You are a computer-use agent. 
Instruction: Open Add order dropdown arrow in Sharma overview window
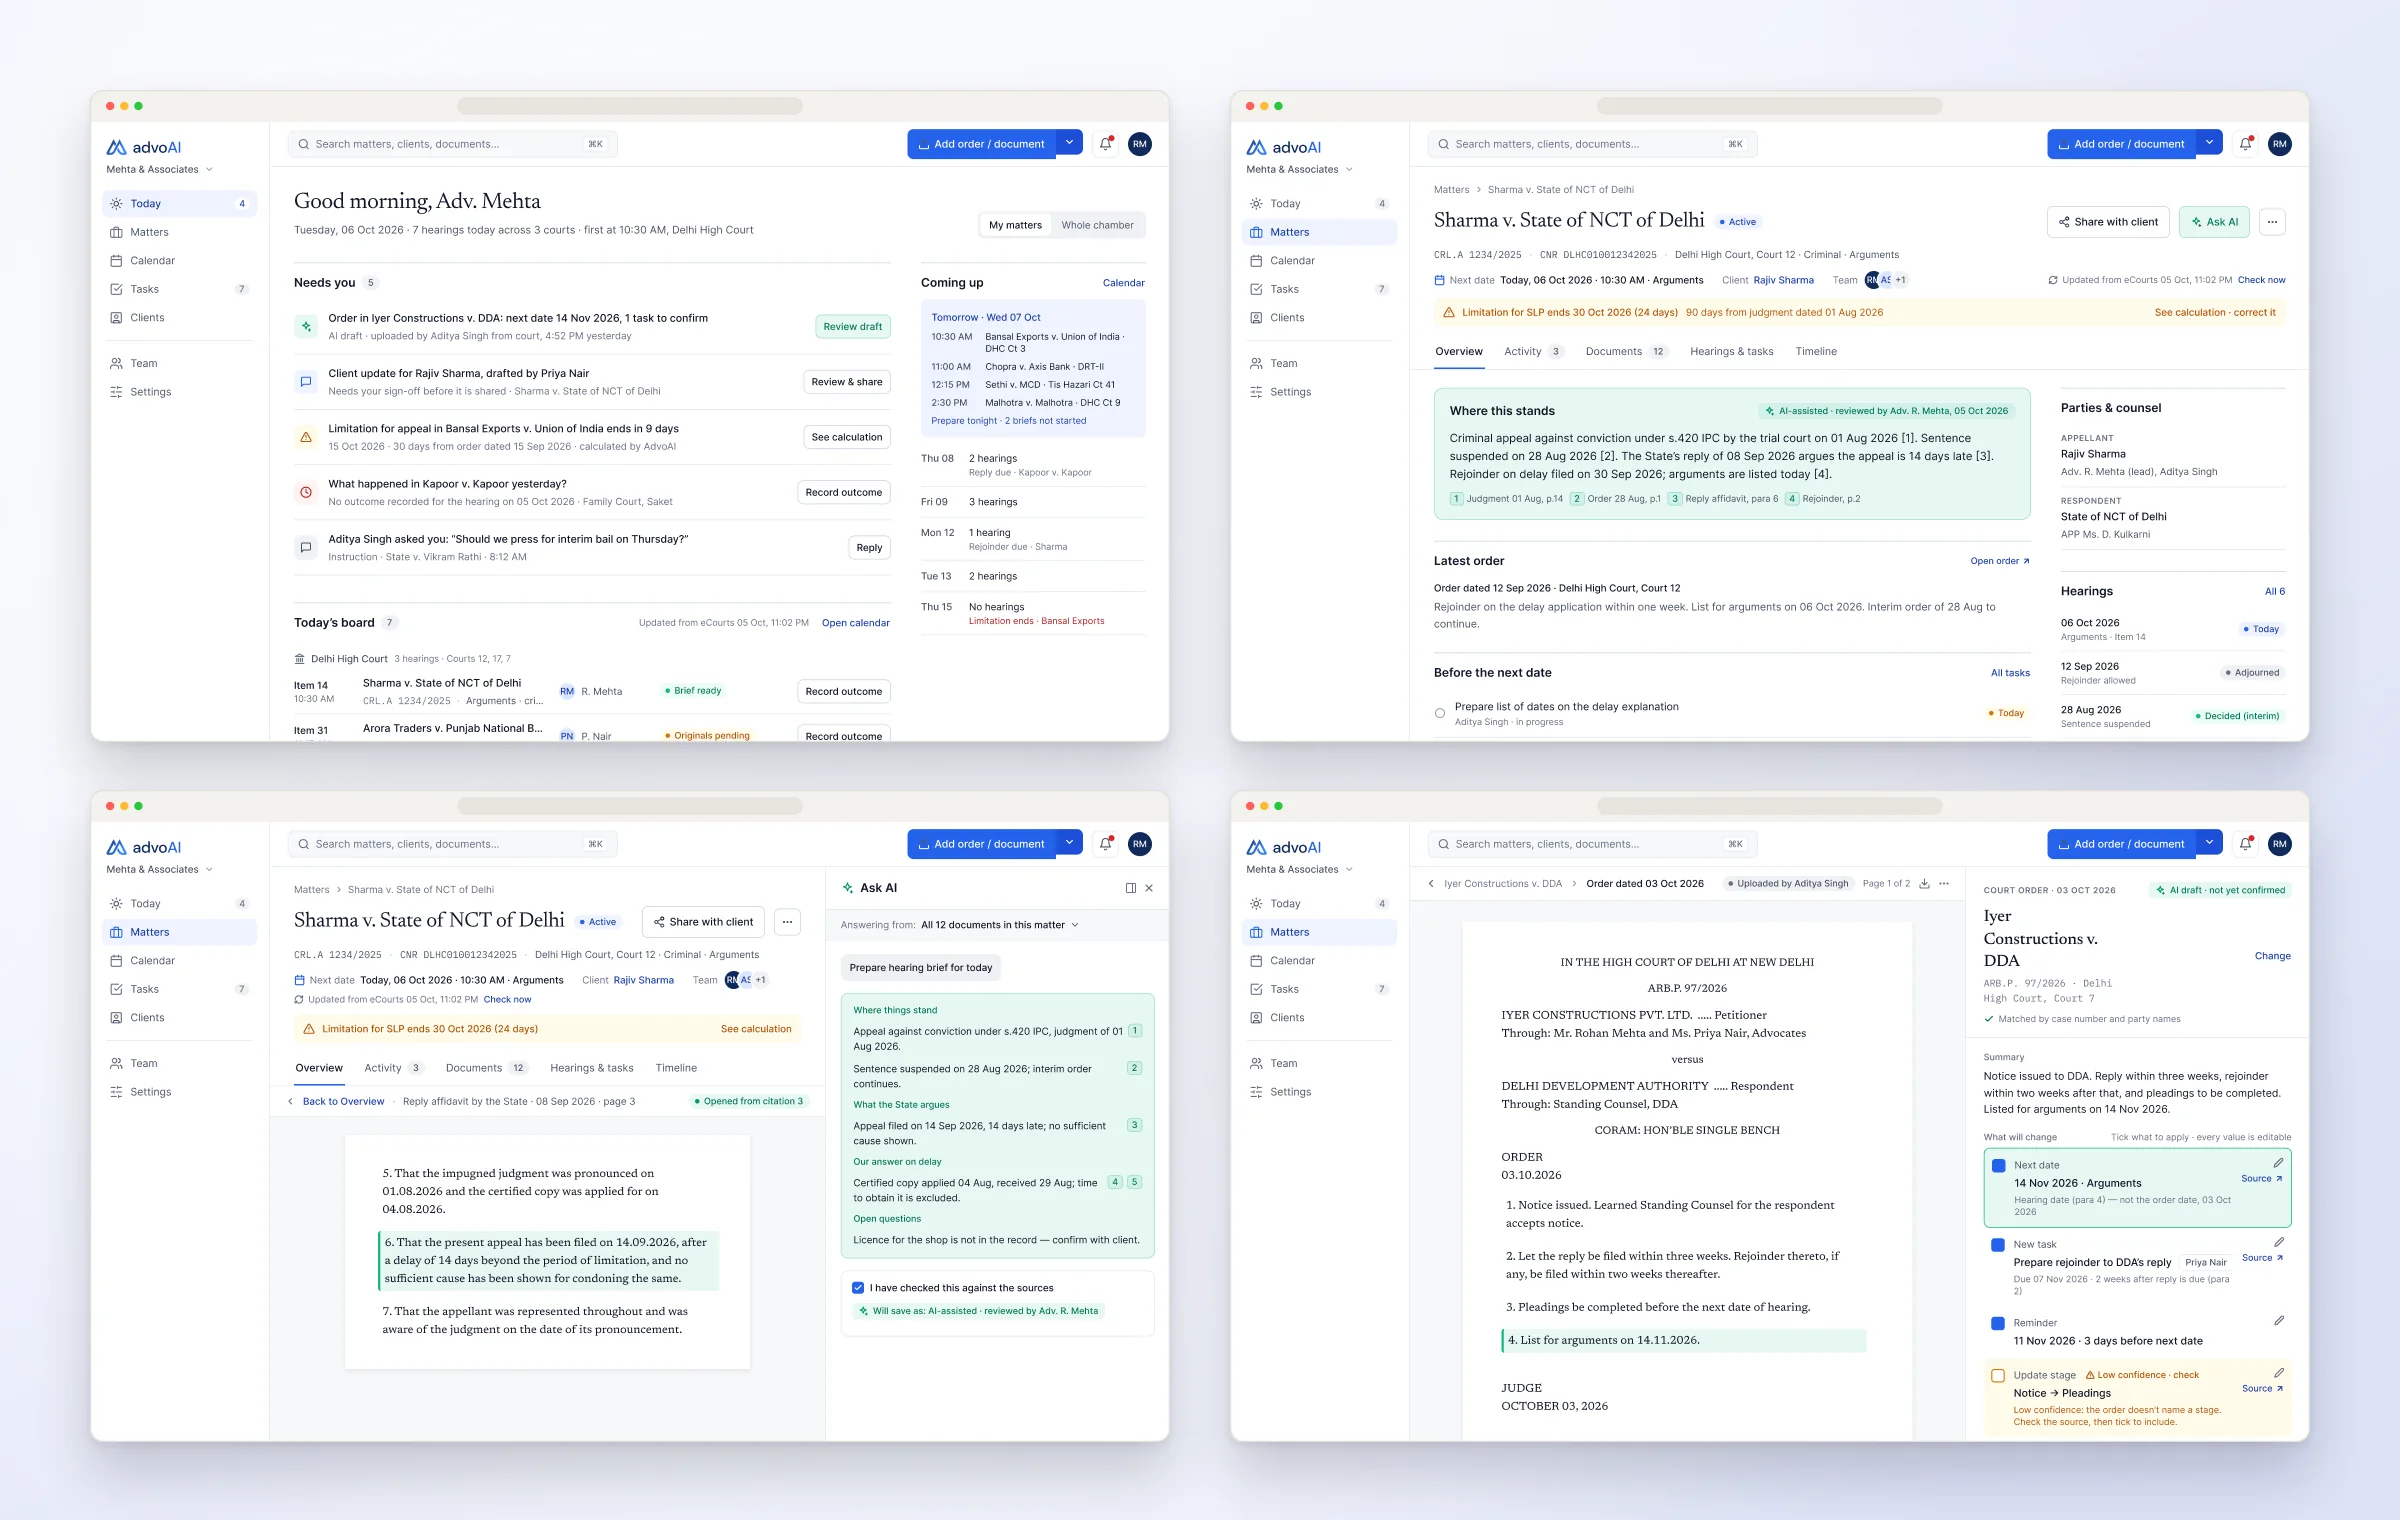pyautogui.click(x=2209, y=143)
